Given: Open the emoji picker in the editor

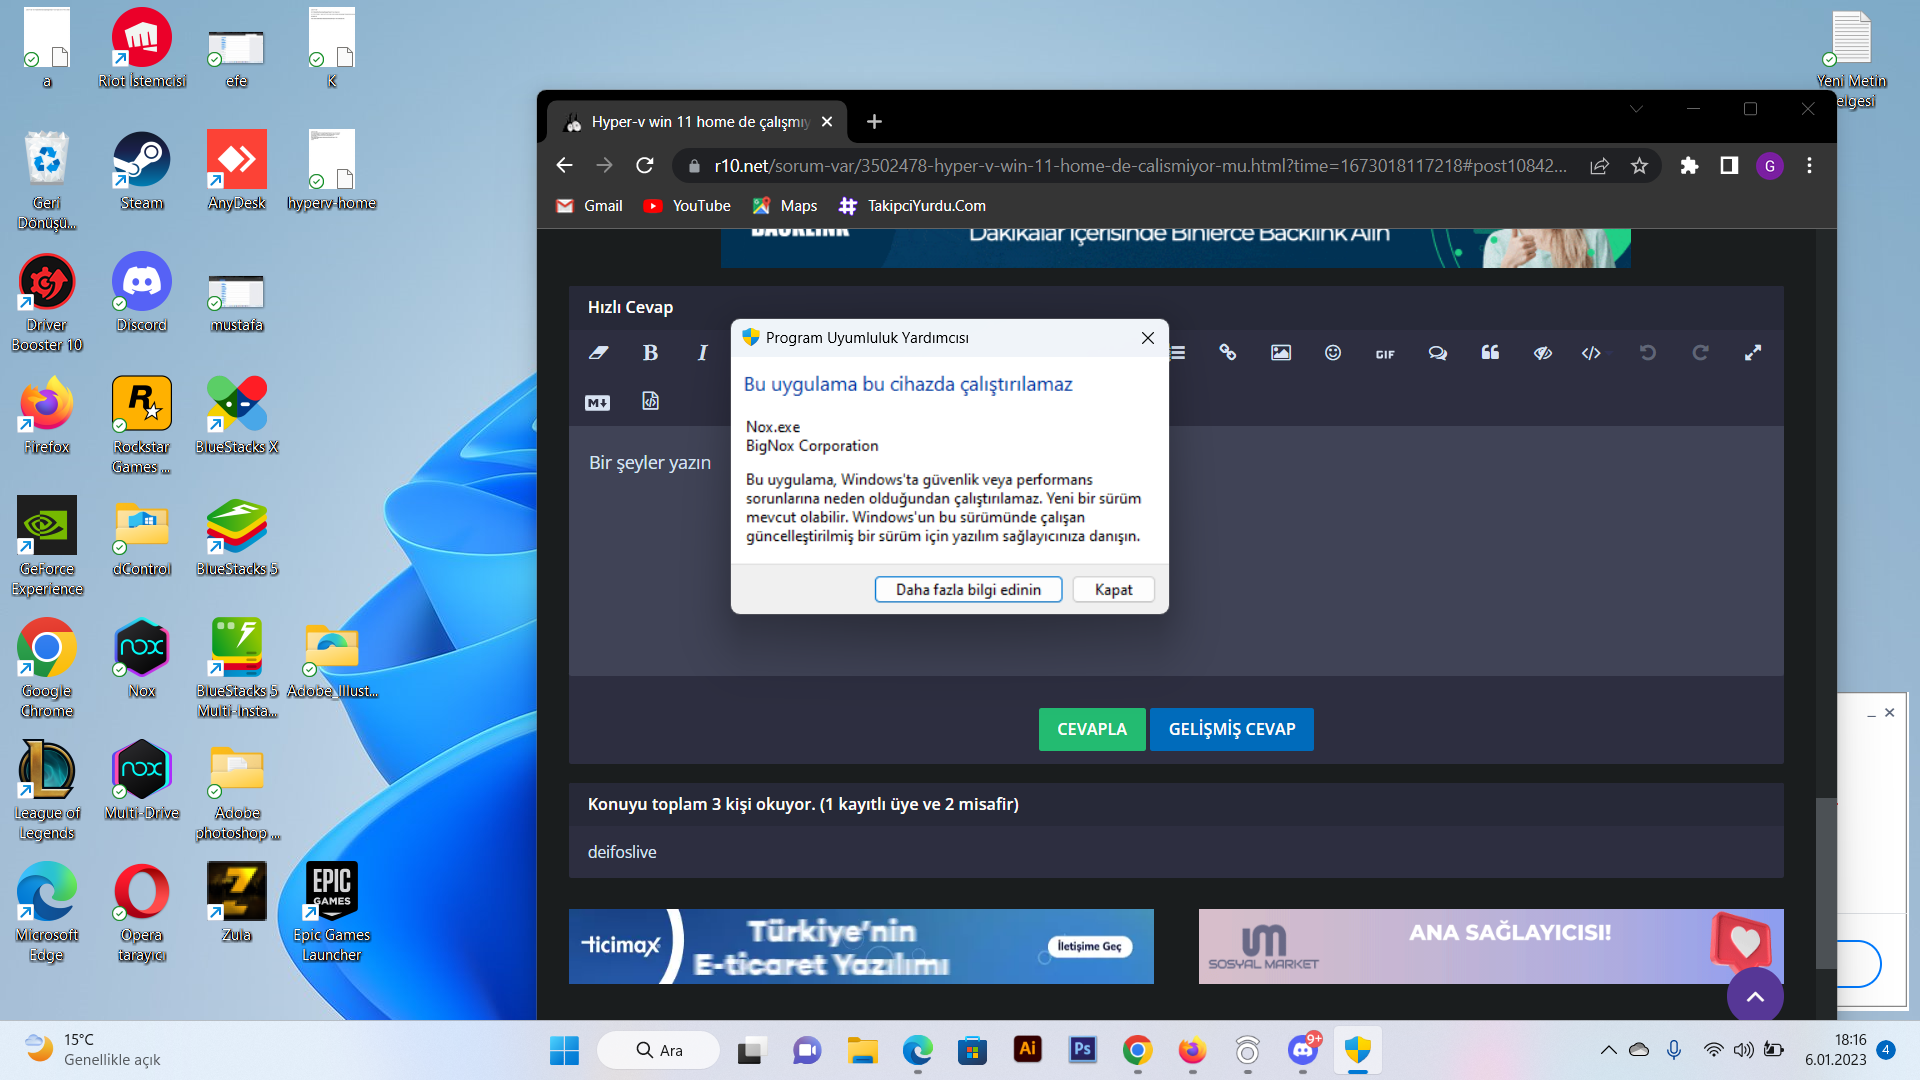Looking at the screenshot, I should point(1333,352).
